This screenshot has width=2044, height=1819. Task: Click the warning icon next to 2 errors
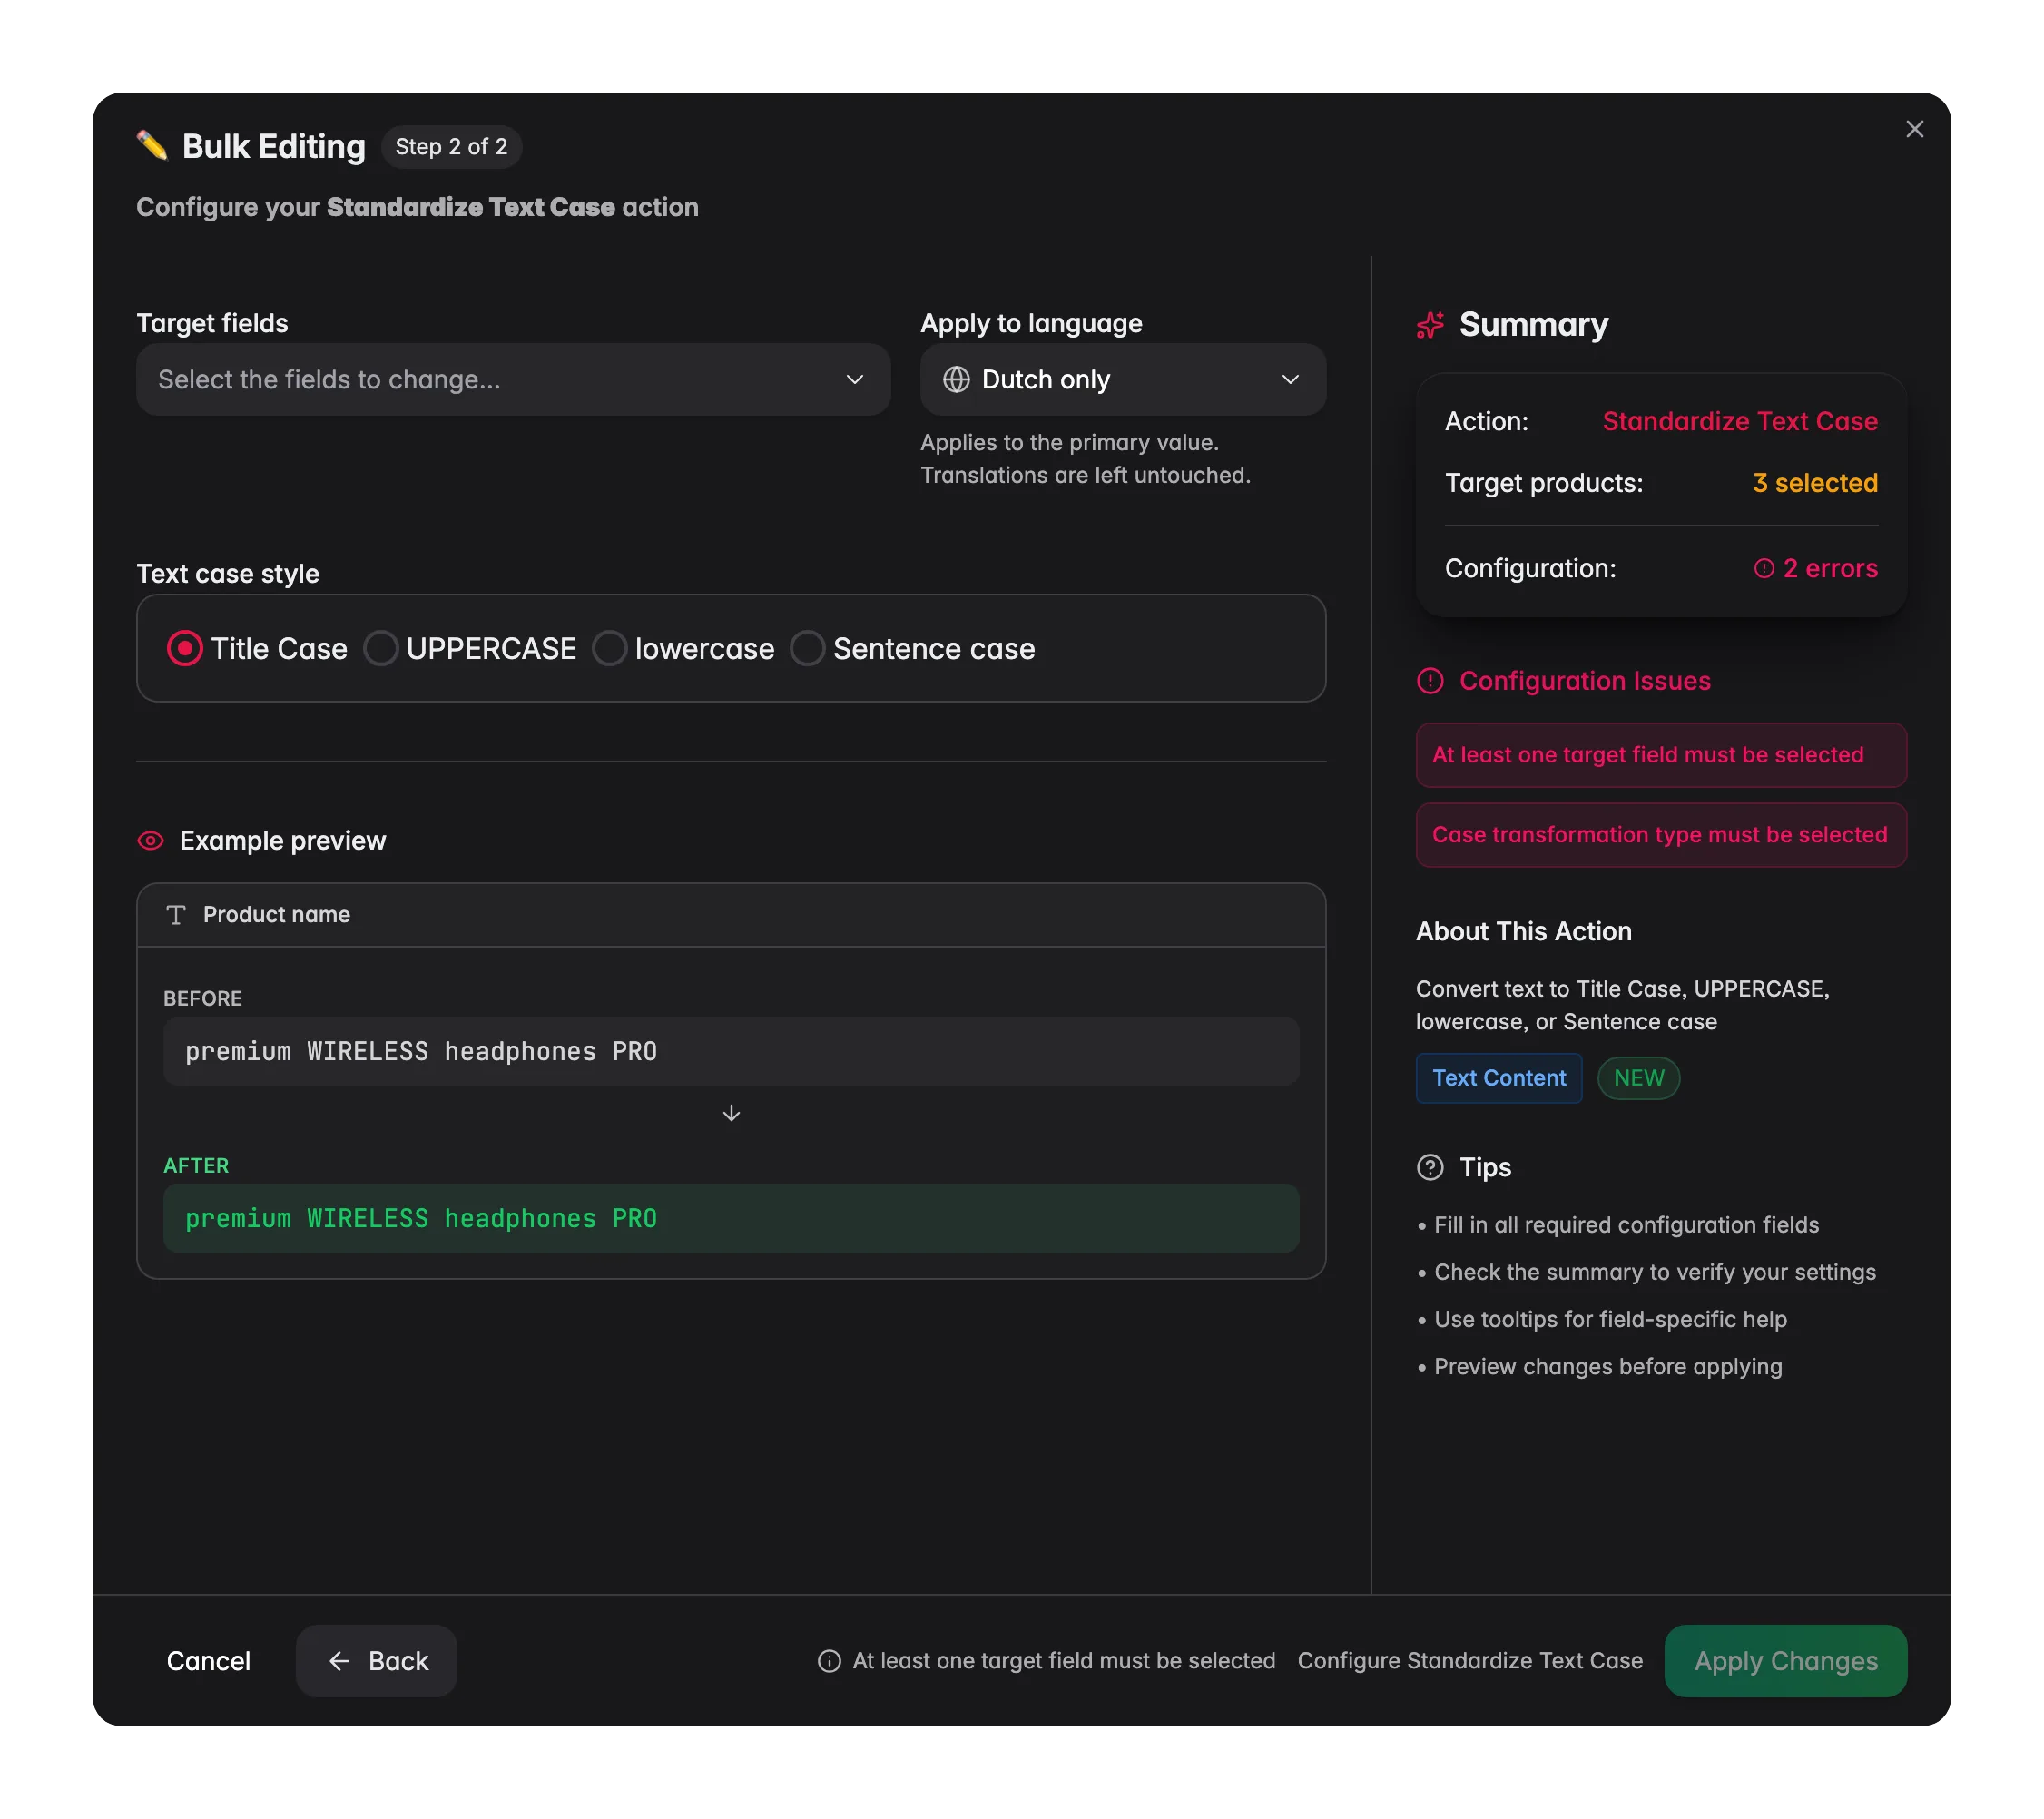[1764, 569]
